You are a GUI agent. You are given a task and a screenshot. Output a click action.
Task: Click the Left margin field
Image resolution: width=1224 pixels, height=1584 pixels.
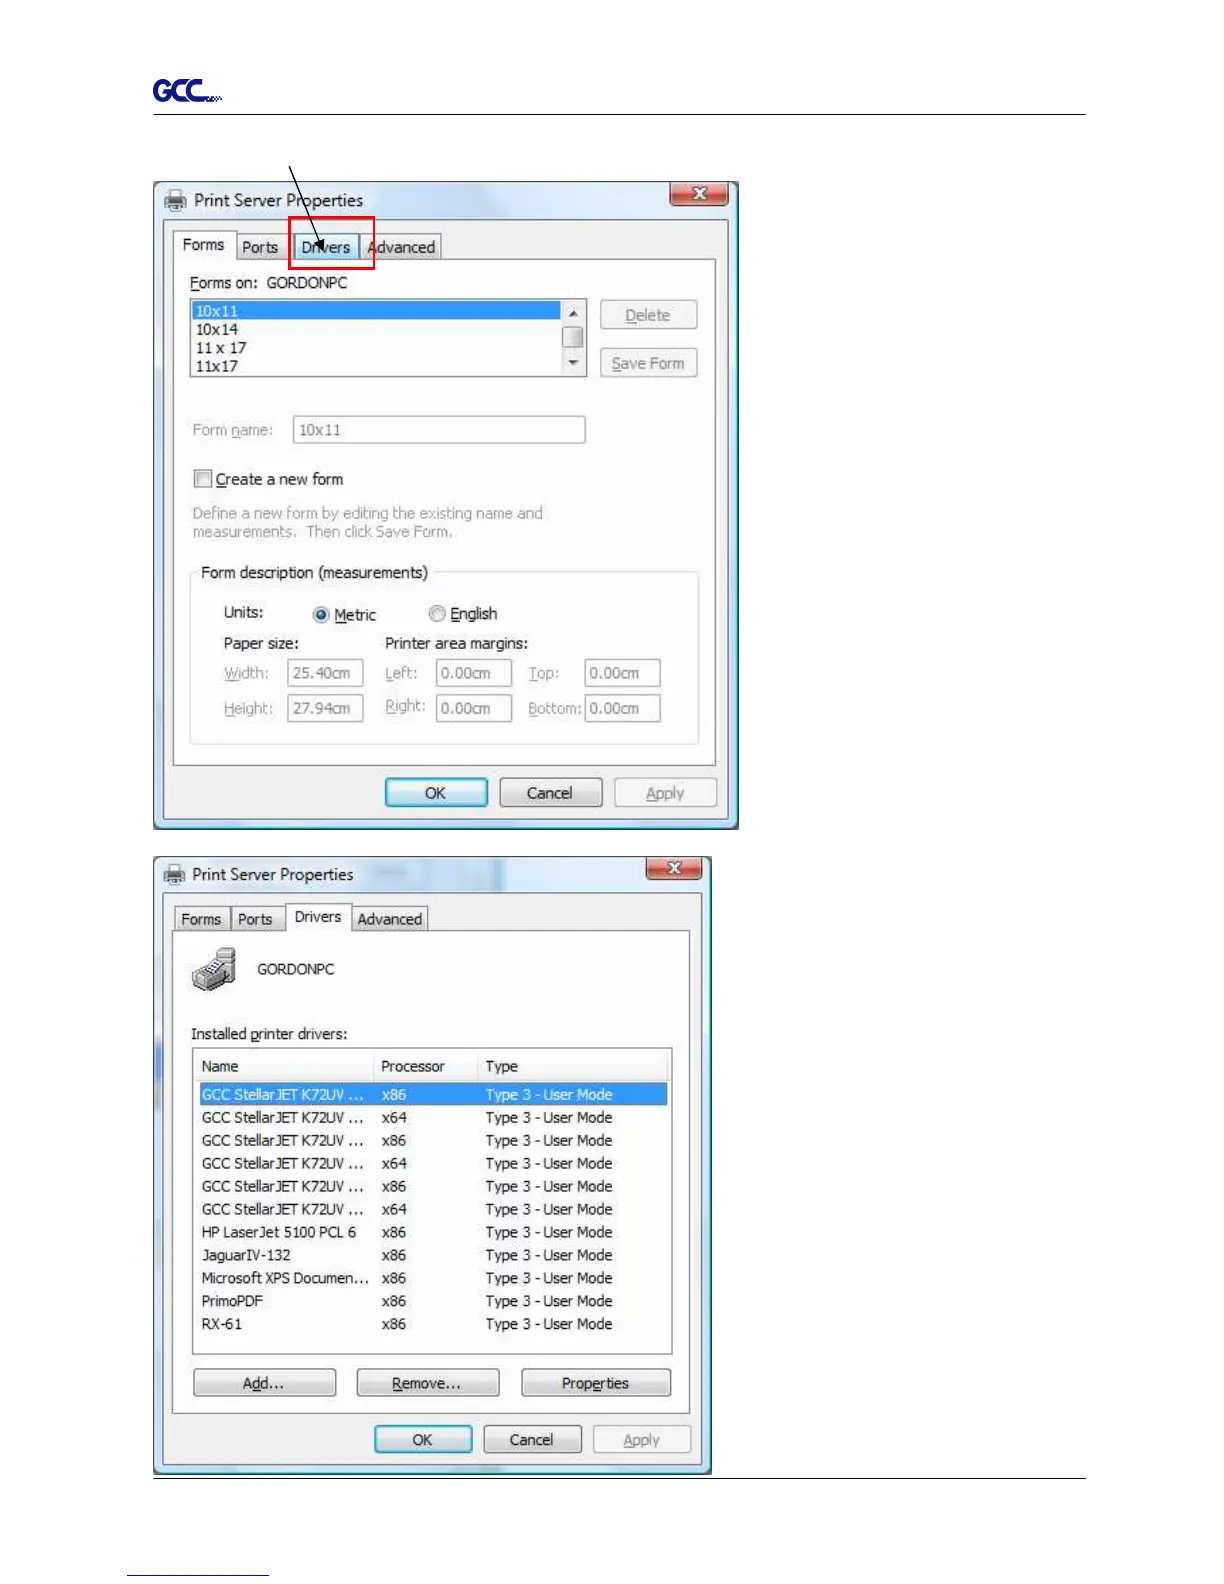click(x=474, y=673)
